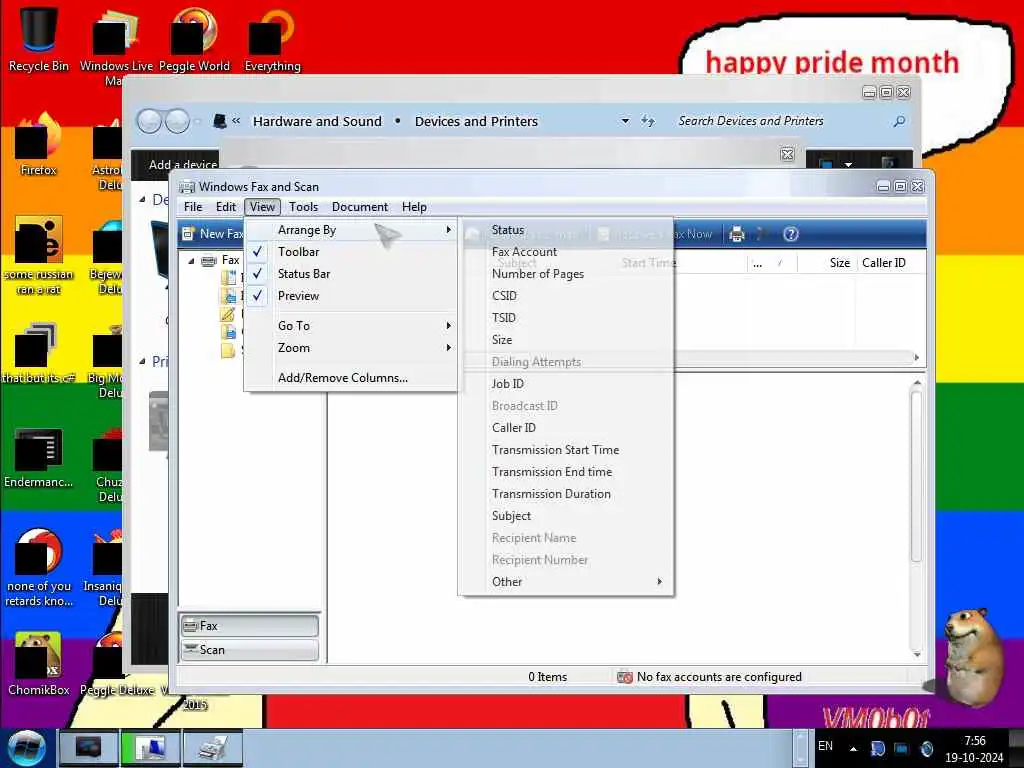
Task: Click the Windows Start orb
Action: click(x=26, y=748)
